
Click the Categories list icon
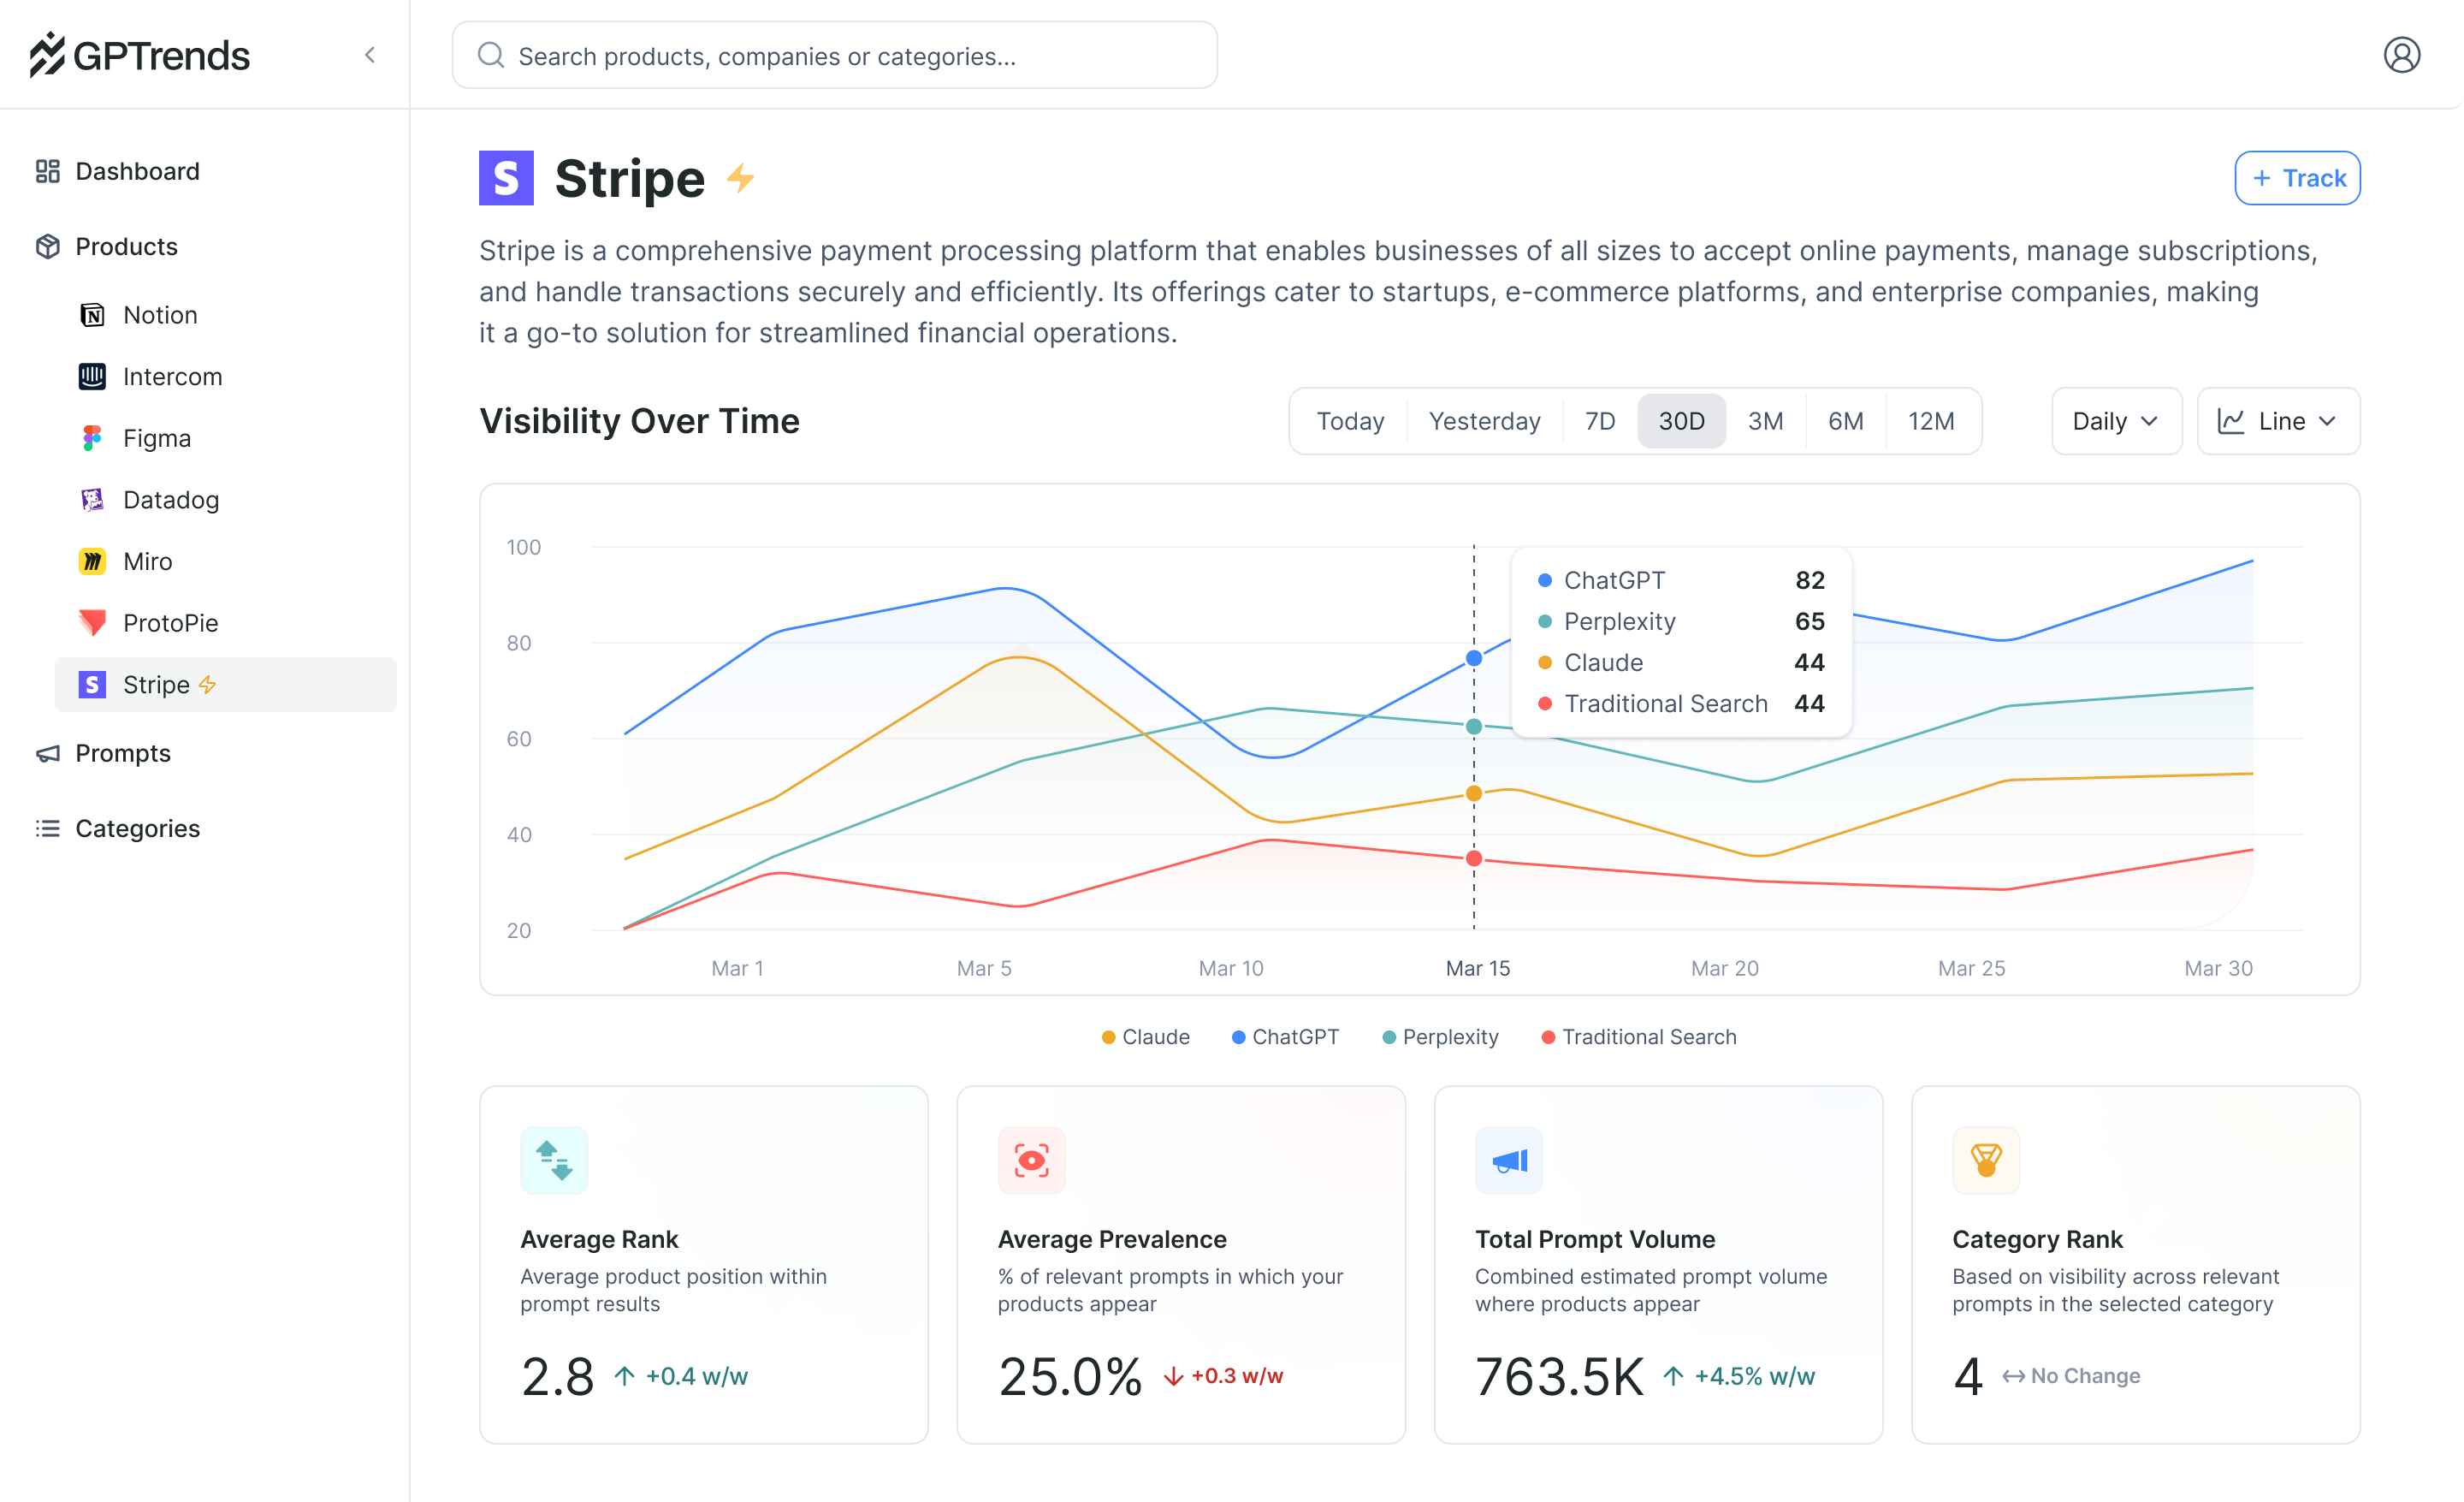(48, 828)
